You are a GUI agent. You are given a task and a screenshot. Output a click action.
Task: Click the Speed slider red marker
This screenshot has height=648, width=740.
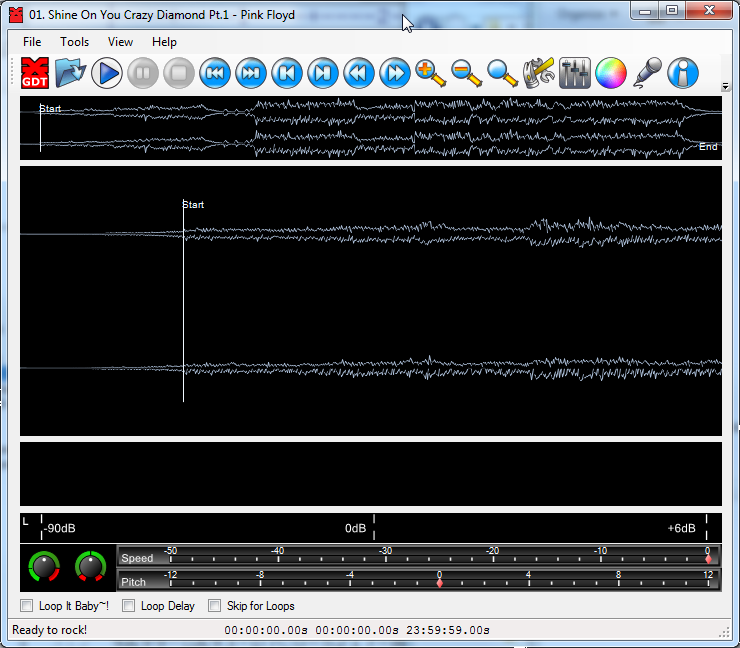(x=708, y=559)
